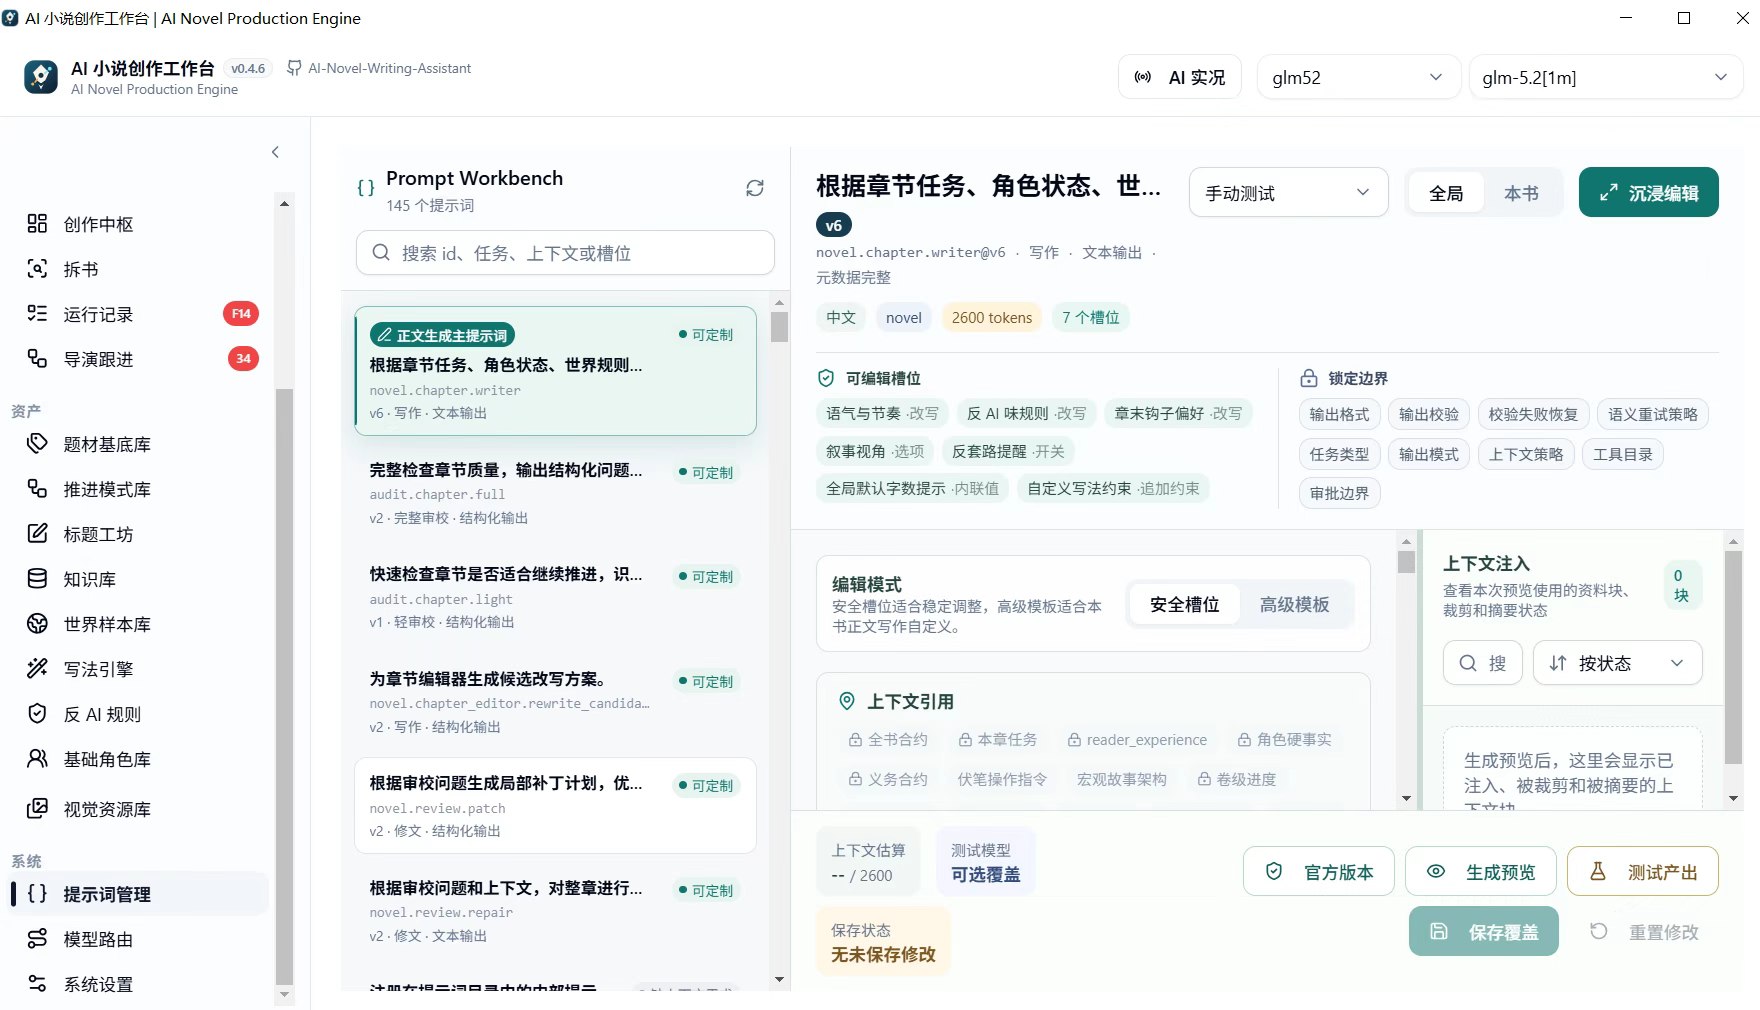The width and height of the screenshot is (1760, 1010).
Task: Click the rocket app logo
Action: coord(41,77)
